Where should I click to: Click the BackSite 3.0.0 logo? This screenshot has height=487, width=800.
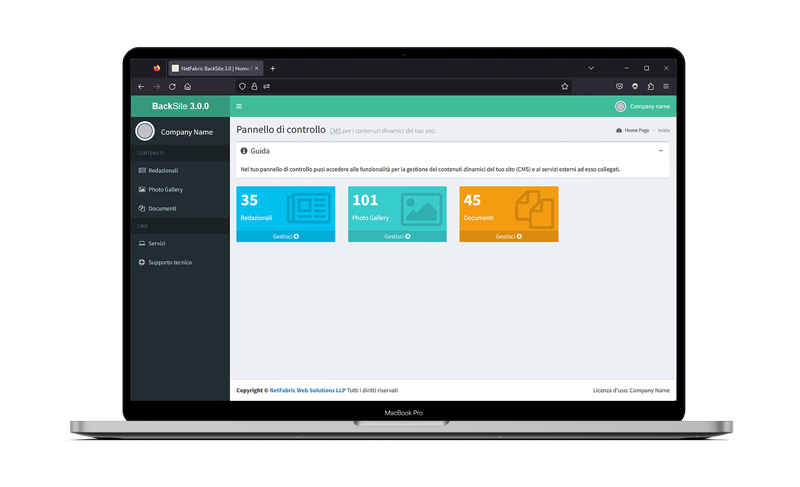(x=180, y=106)
